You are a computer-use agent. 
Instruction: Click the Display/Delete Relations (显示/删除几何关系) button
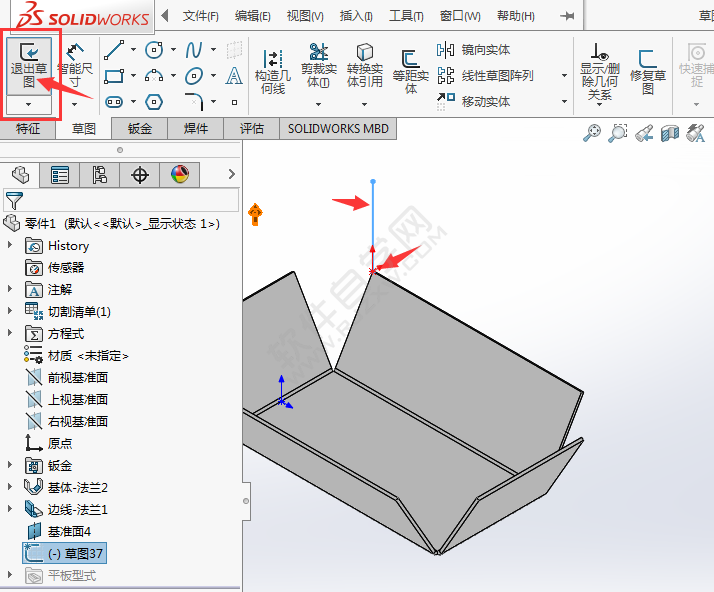pos(599,72)
